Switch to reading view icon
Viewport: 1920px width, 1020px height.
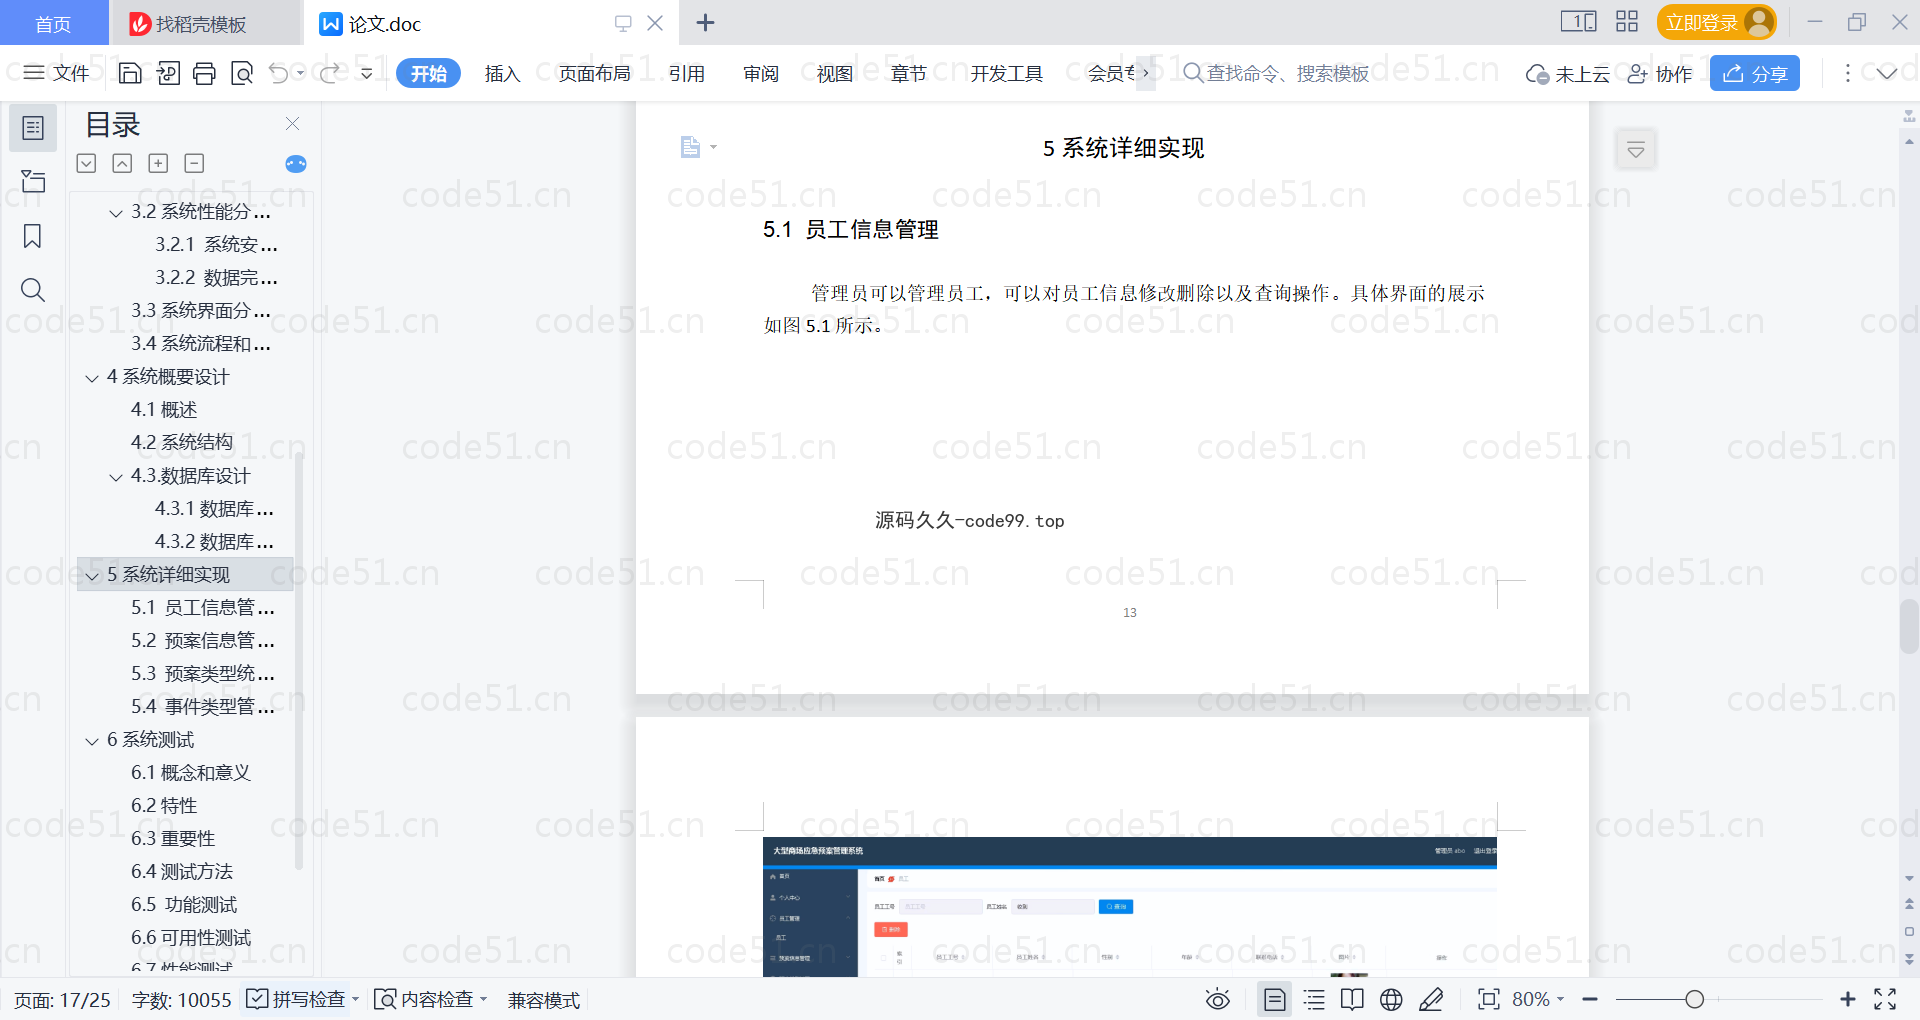tap(1352, 999)
